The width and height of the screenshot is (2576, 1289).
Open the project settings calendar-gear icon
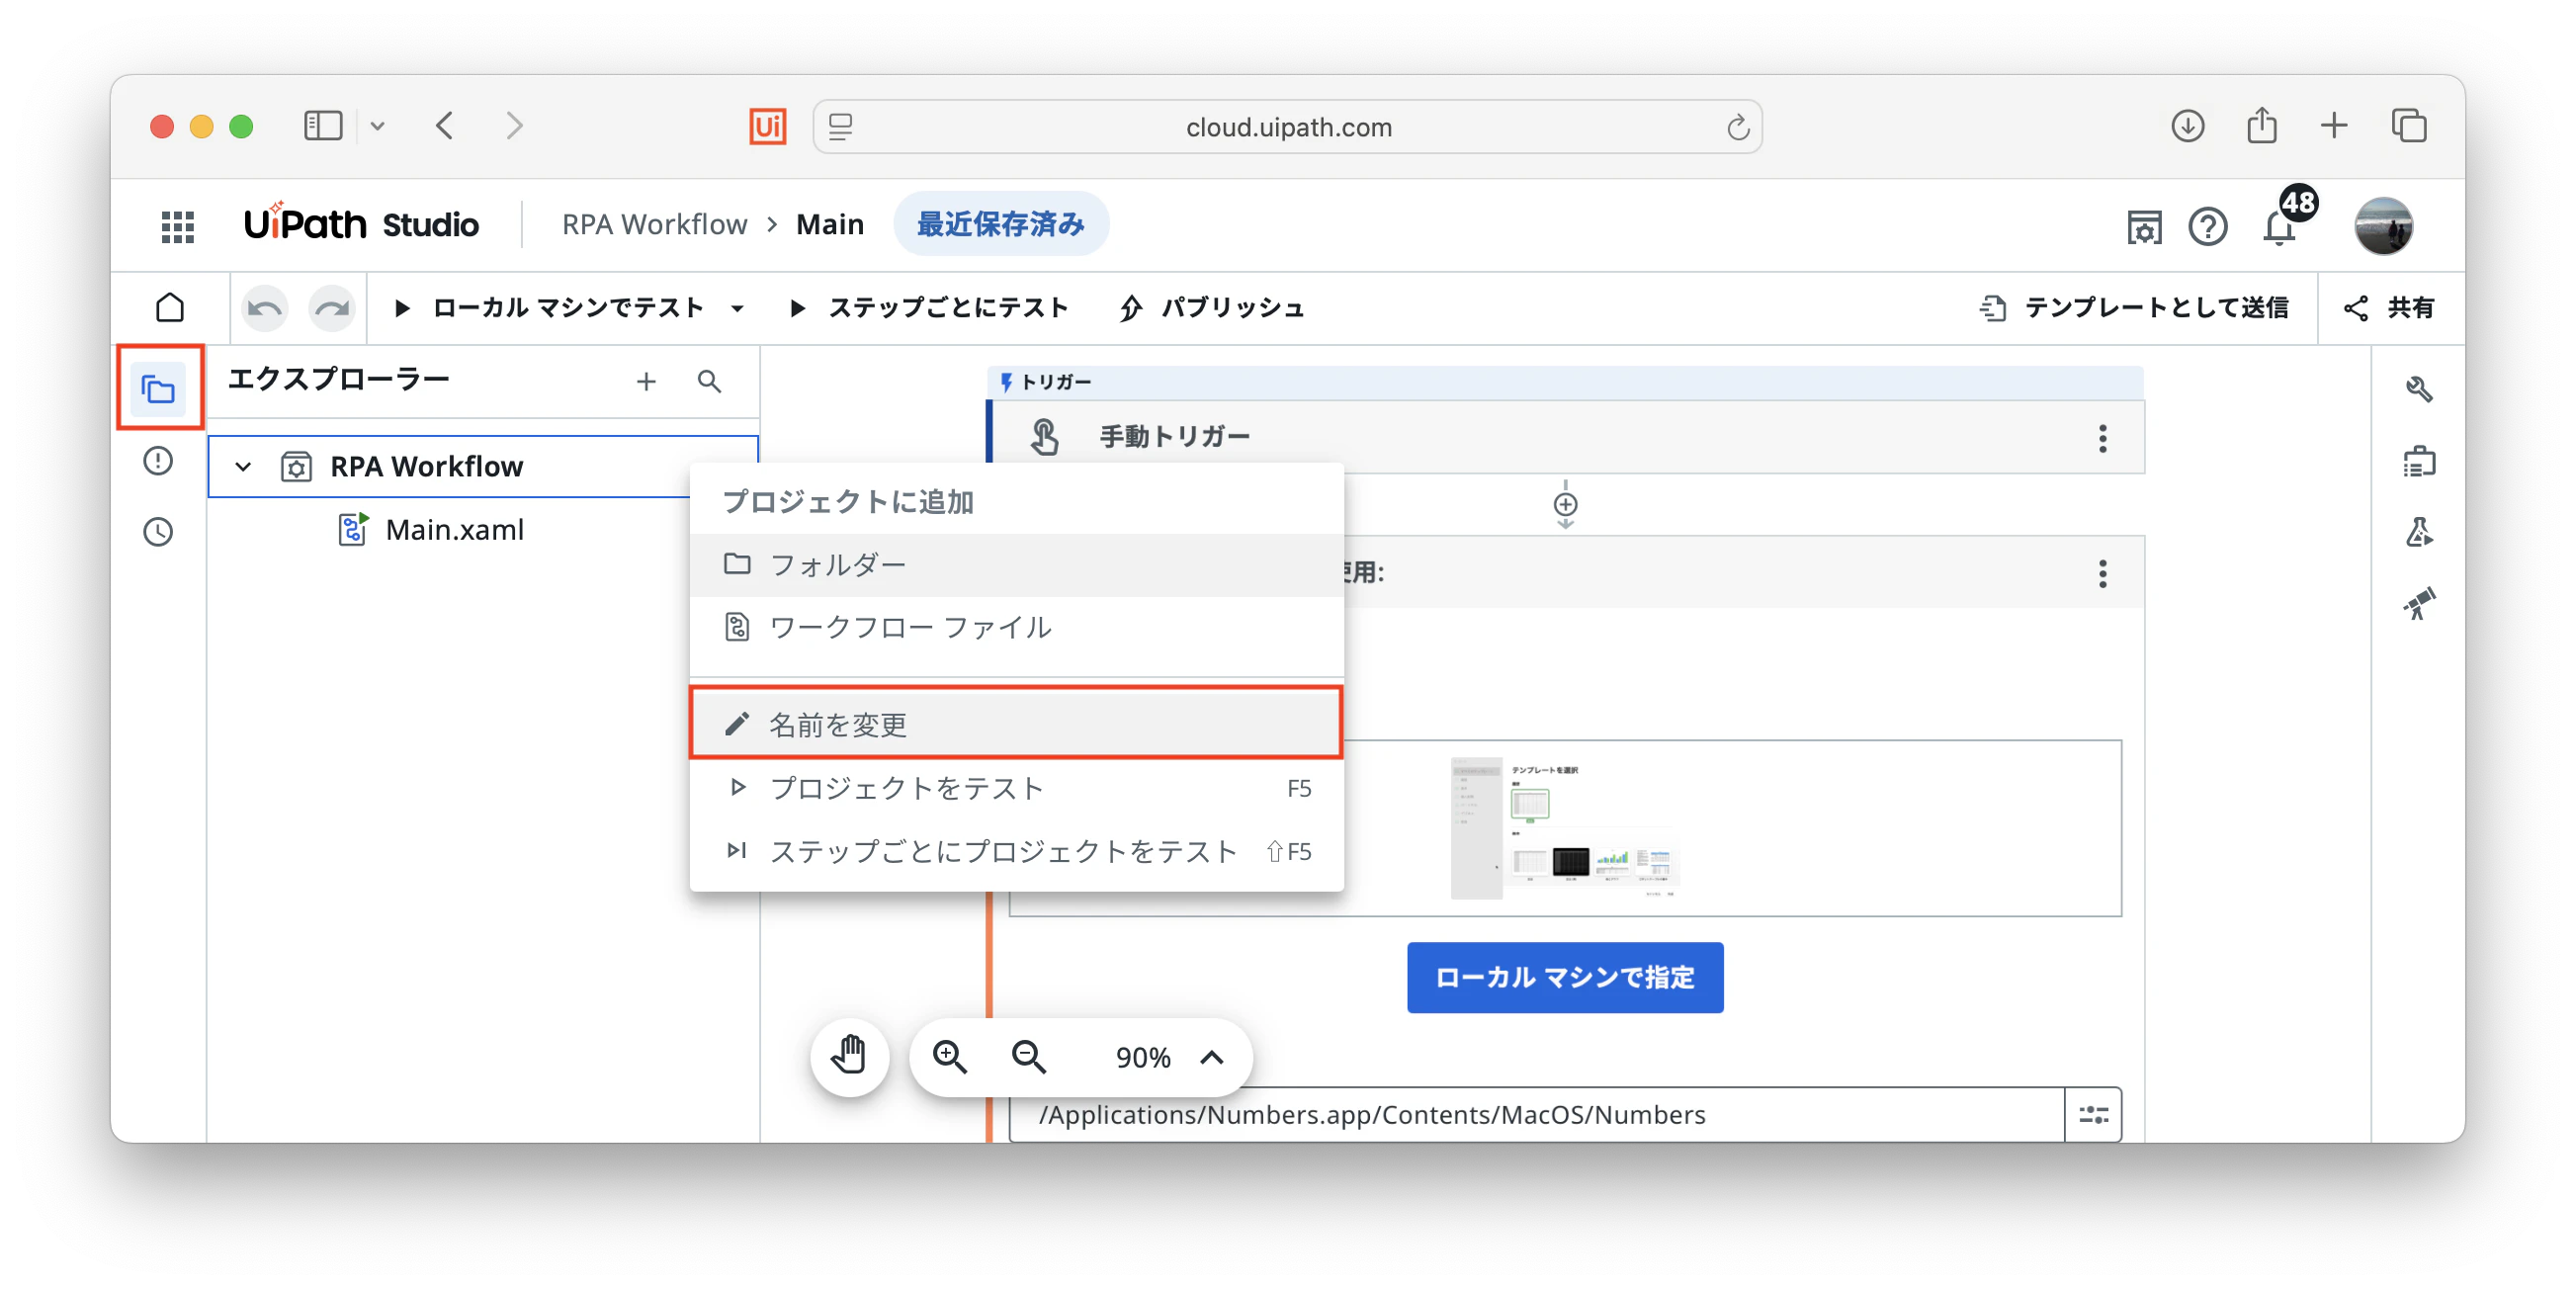click(2143, 227)
